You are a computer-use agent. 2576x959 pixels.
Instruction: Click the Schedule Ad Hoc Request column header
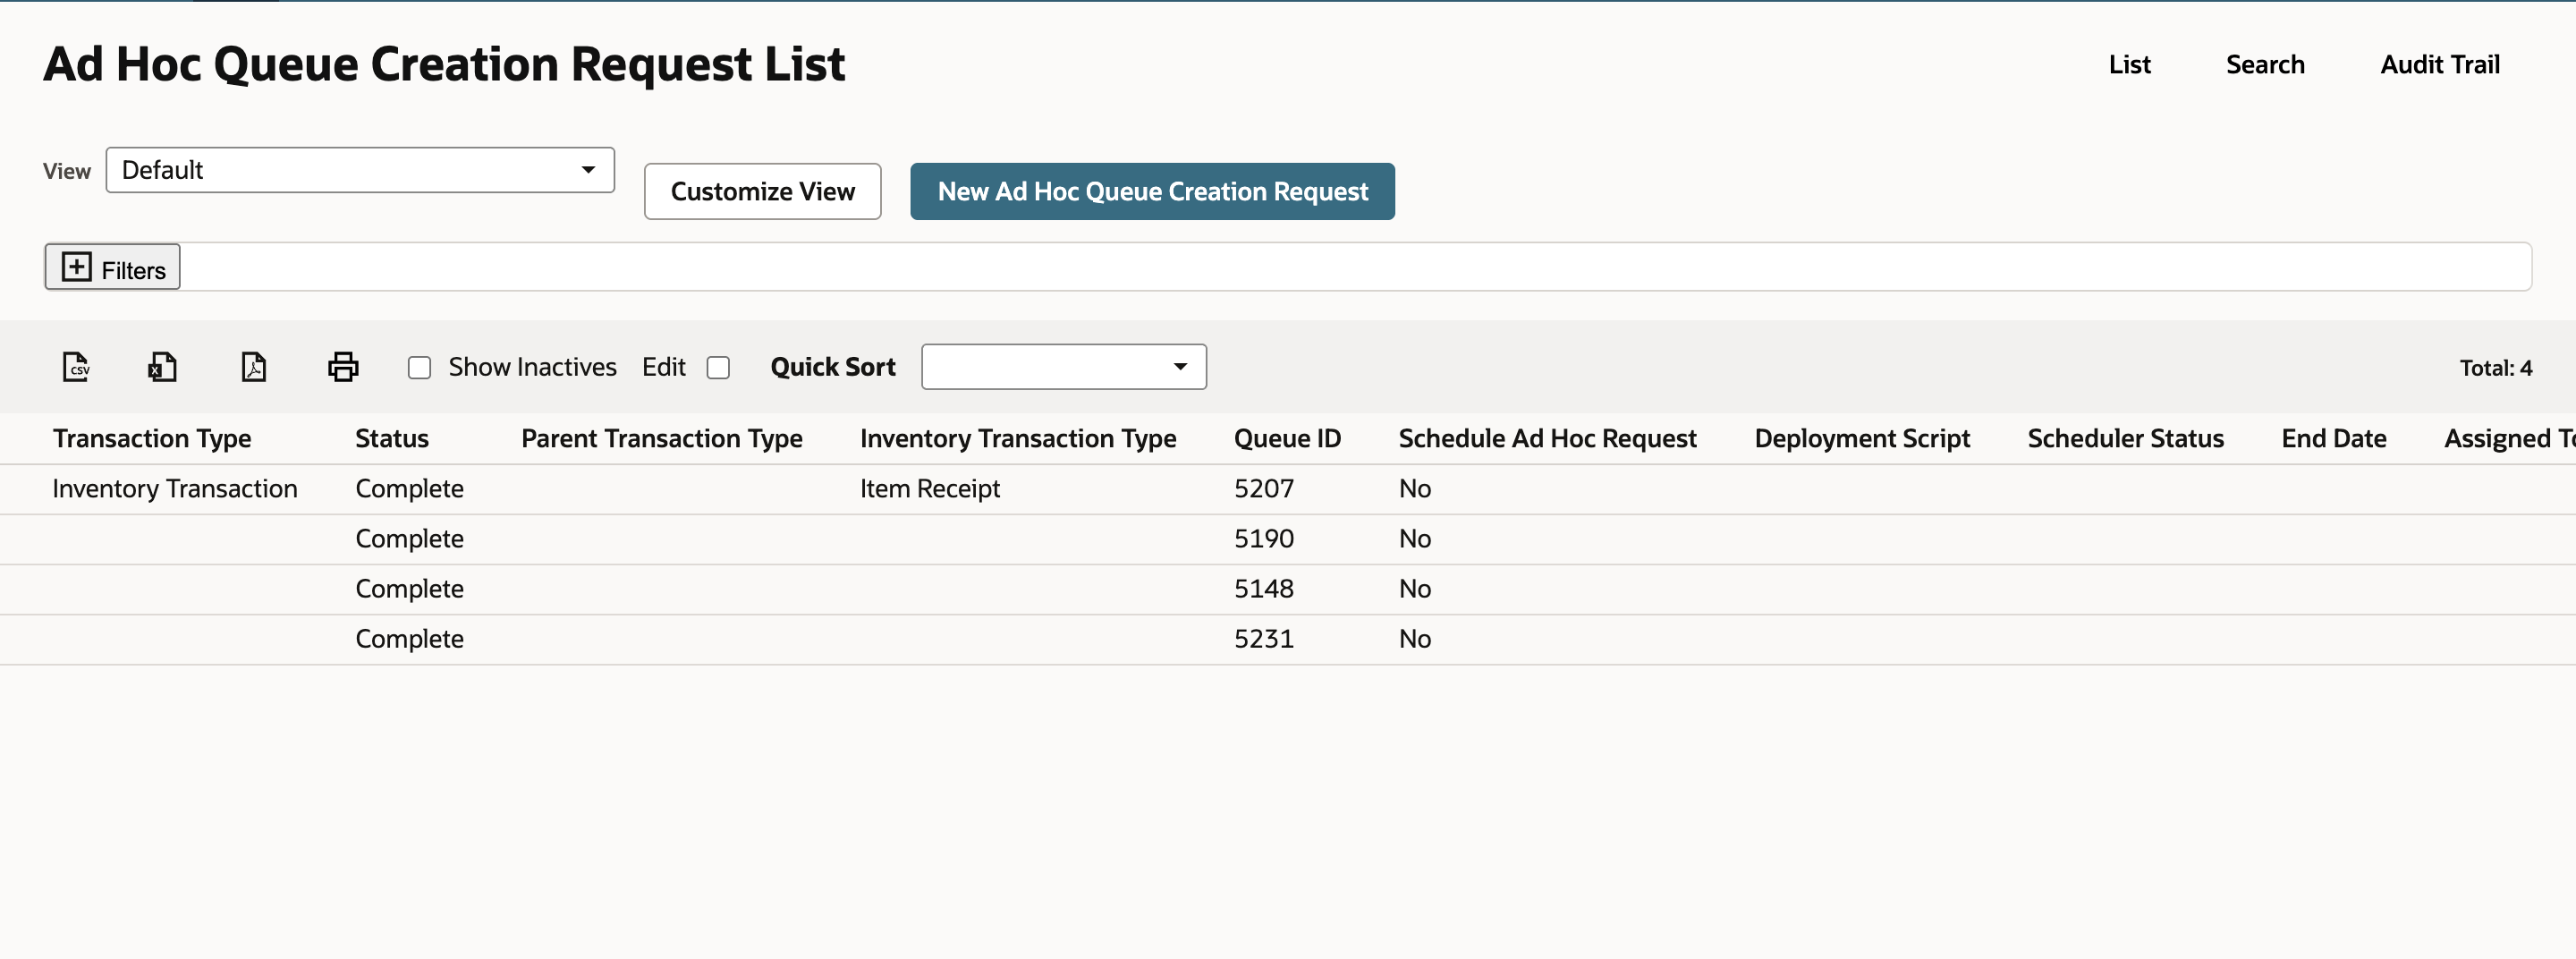1547,438
